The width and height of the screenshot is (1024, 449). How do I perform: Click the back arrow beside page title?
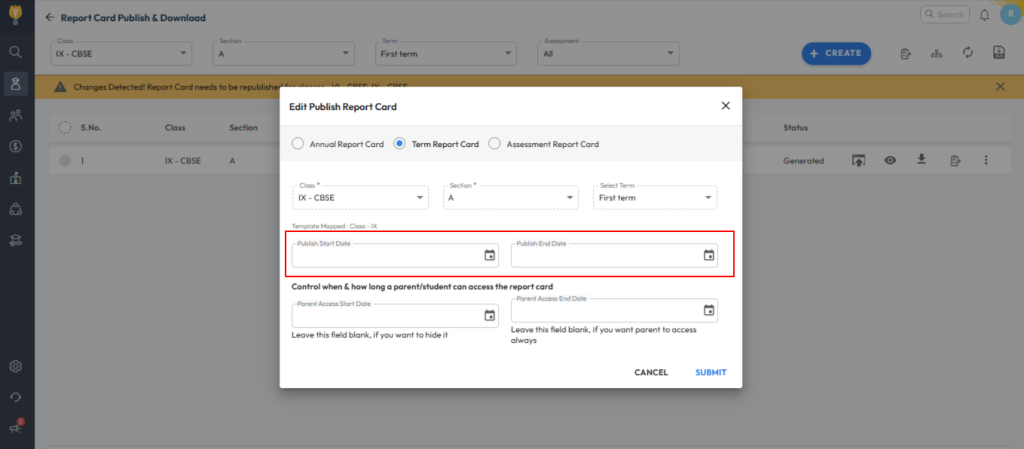click(50, 18)
